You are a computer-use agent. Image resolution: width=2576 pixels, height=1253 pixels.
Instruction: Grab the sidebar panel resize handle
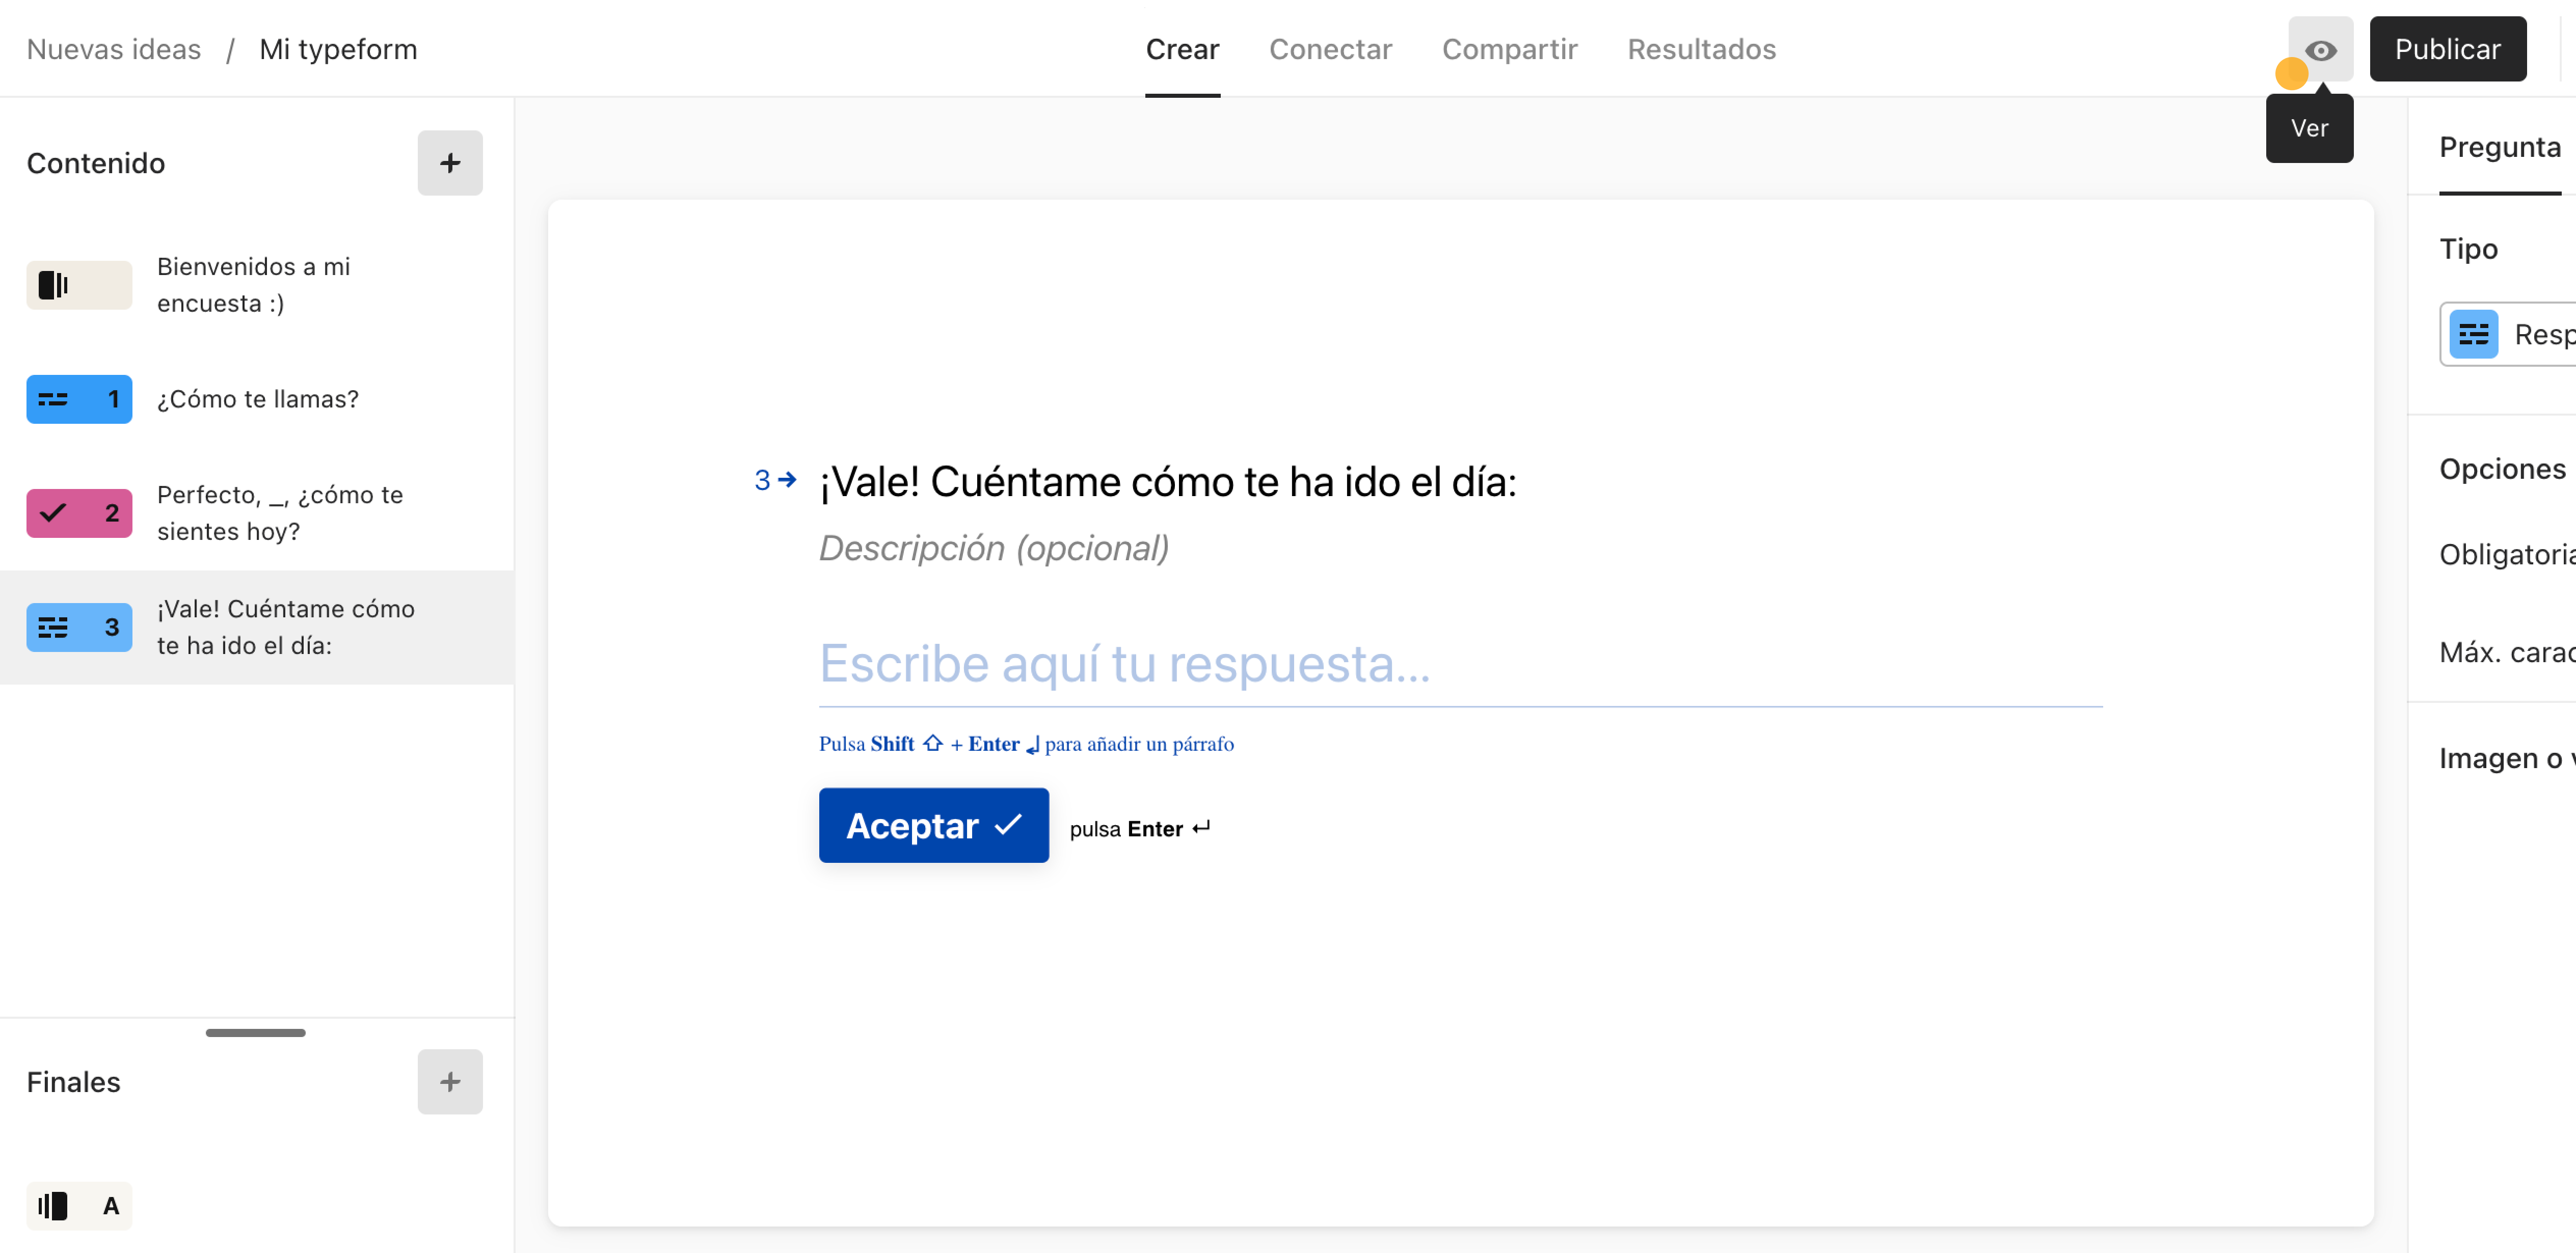tap(255, 1033)
